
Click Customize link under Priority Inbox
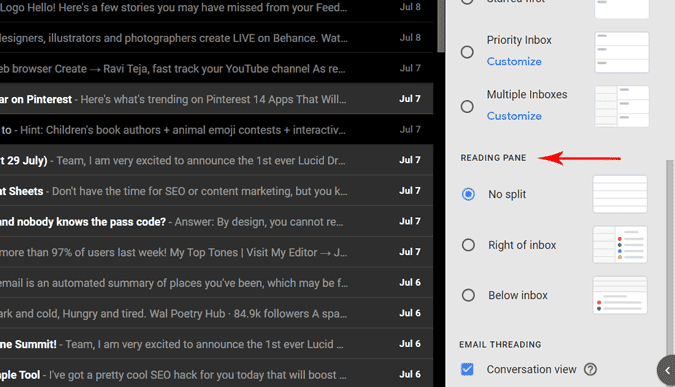514,62
